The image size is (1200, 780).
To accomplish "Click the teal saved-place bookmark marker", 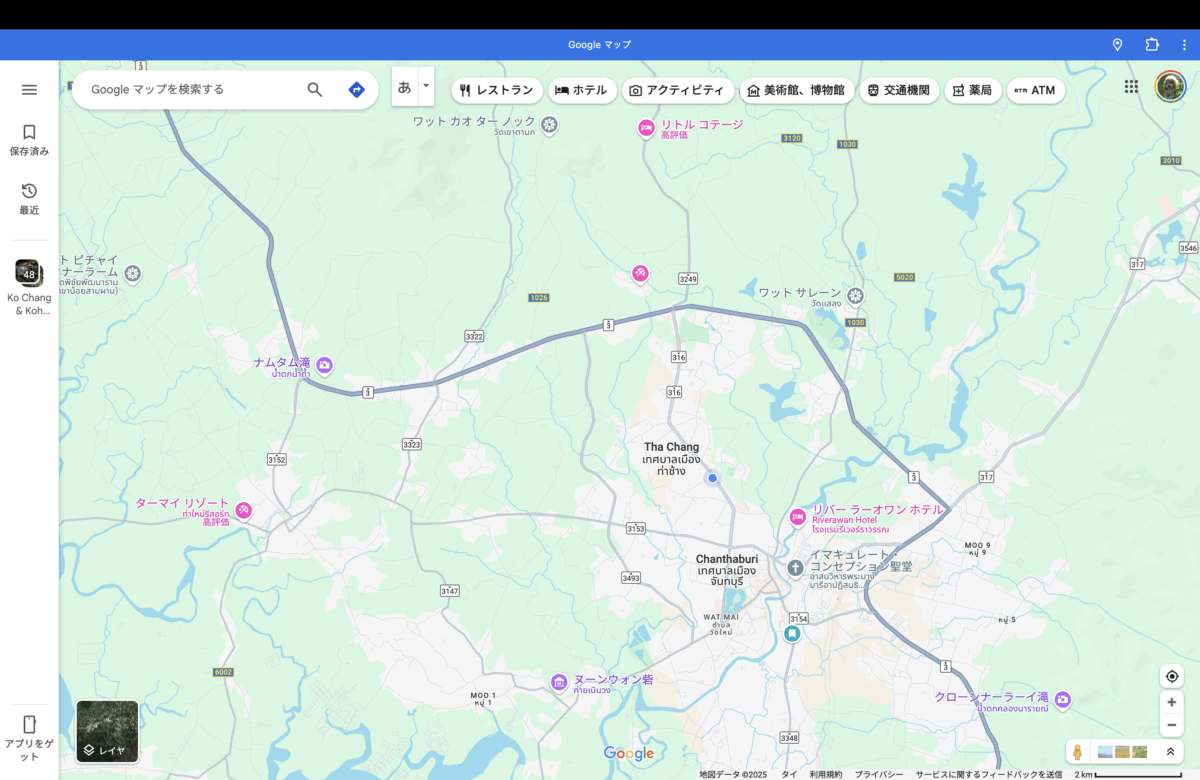I will pos(792,634).
